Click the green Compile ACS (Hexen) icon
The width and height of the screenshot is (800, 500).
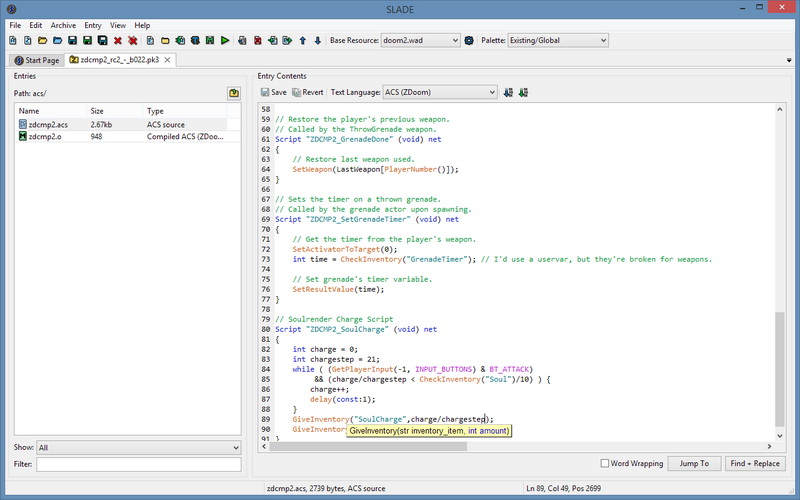(523, 92)
